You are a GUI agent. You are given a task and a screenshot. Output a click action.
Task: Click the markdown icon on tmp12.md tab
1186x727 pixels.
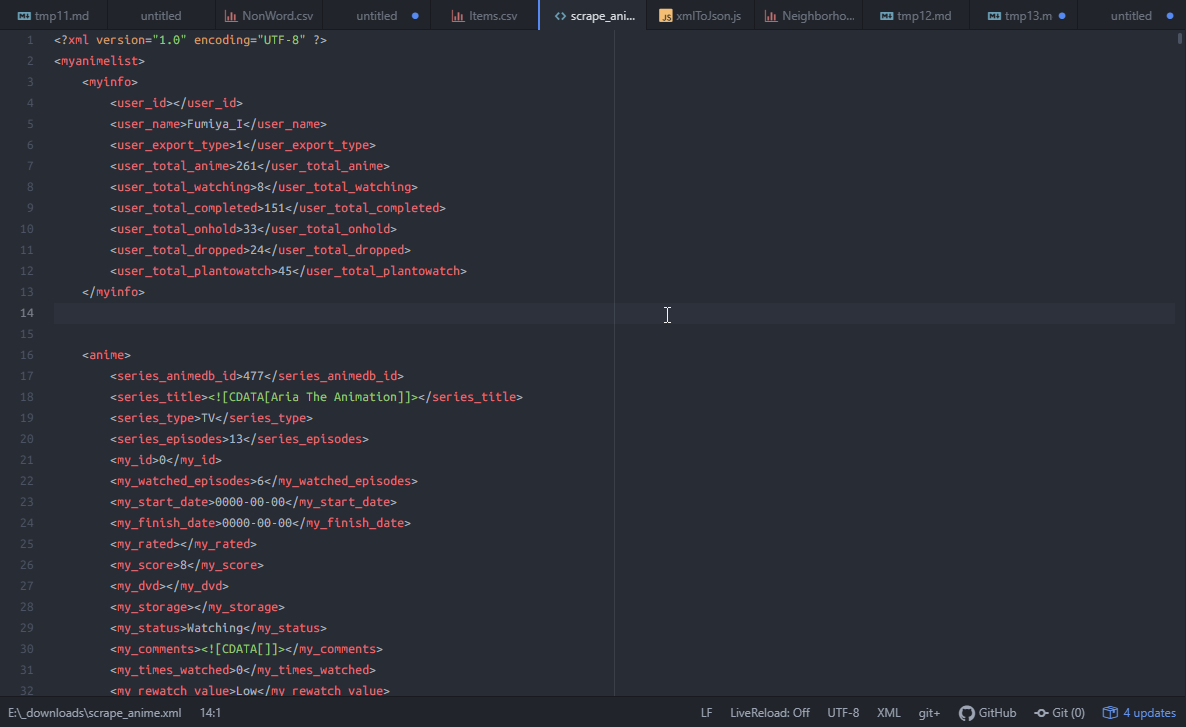point(886,16)
